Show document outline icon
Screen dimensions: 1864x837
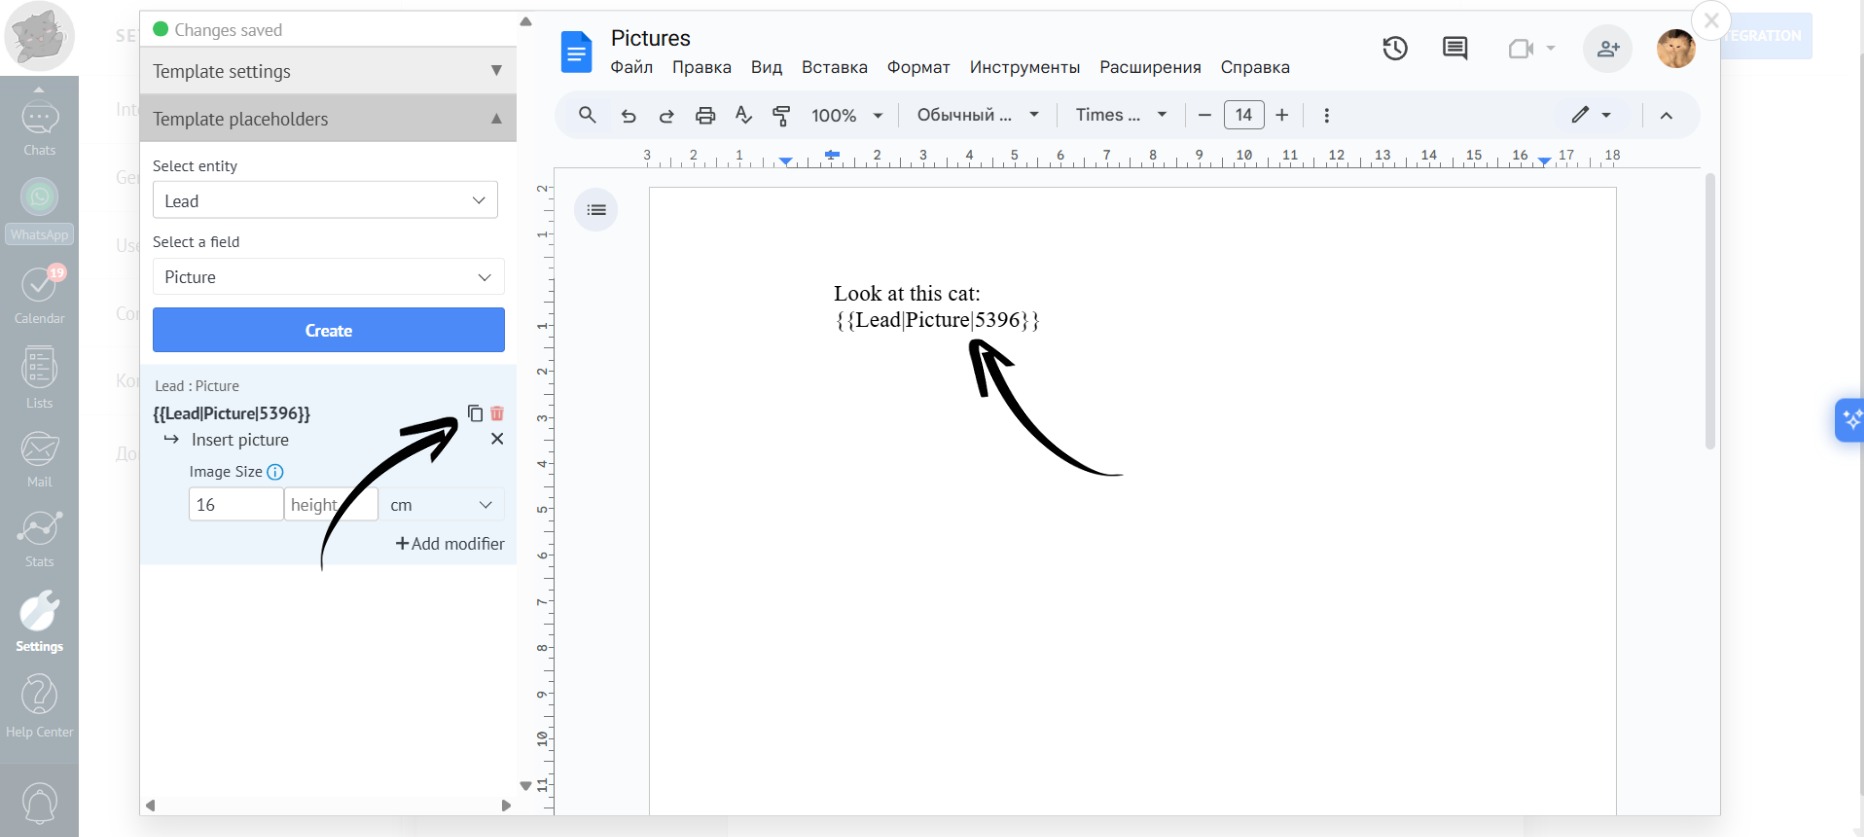[596, 210]
